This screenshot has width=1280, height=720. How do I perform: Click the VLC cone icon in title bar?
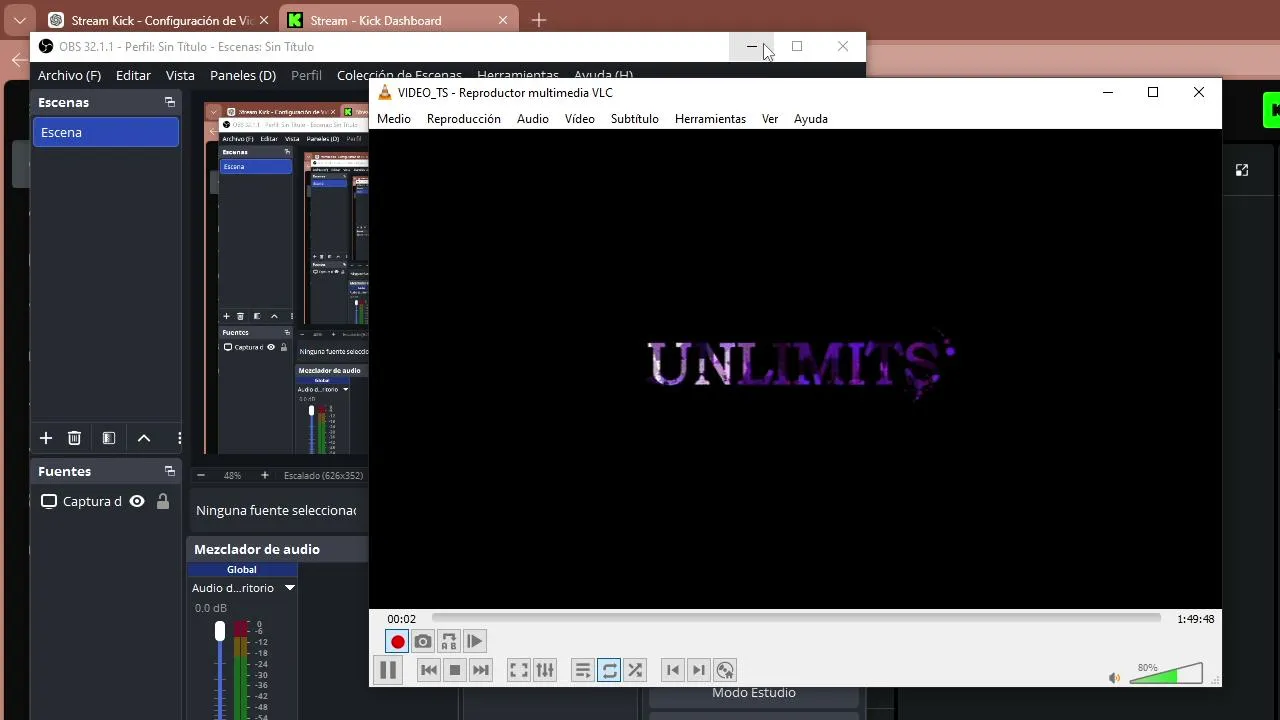(385, 92)
